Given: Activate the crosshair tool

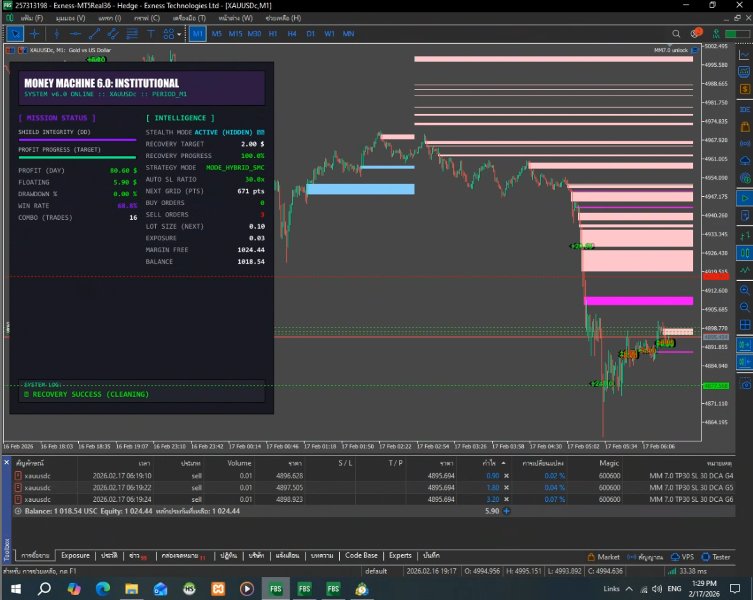Looking at the screenshot, I should (x=35, y=34).
